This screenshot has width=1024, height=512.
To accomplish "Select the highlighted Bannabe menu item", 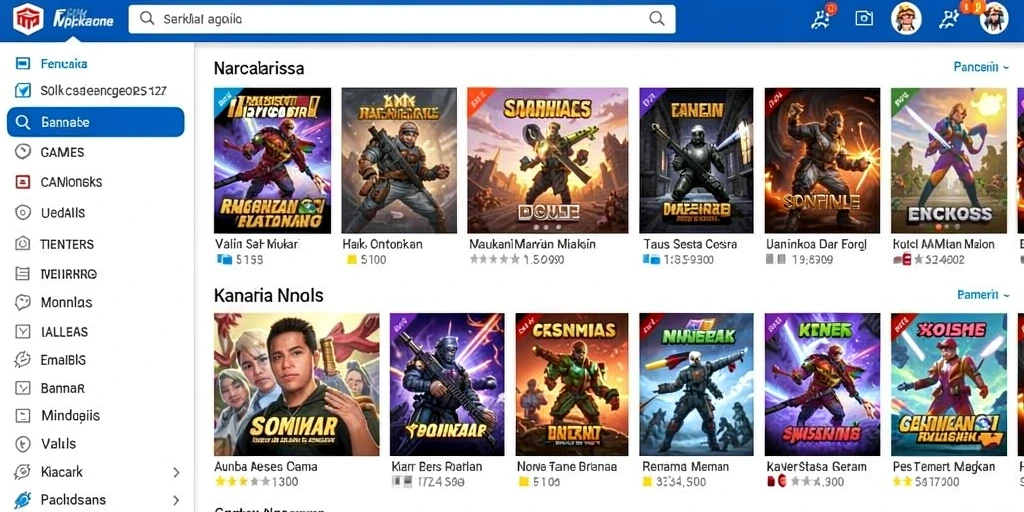I will (x=95, y=122).
